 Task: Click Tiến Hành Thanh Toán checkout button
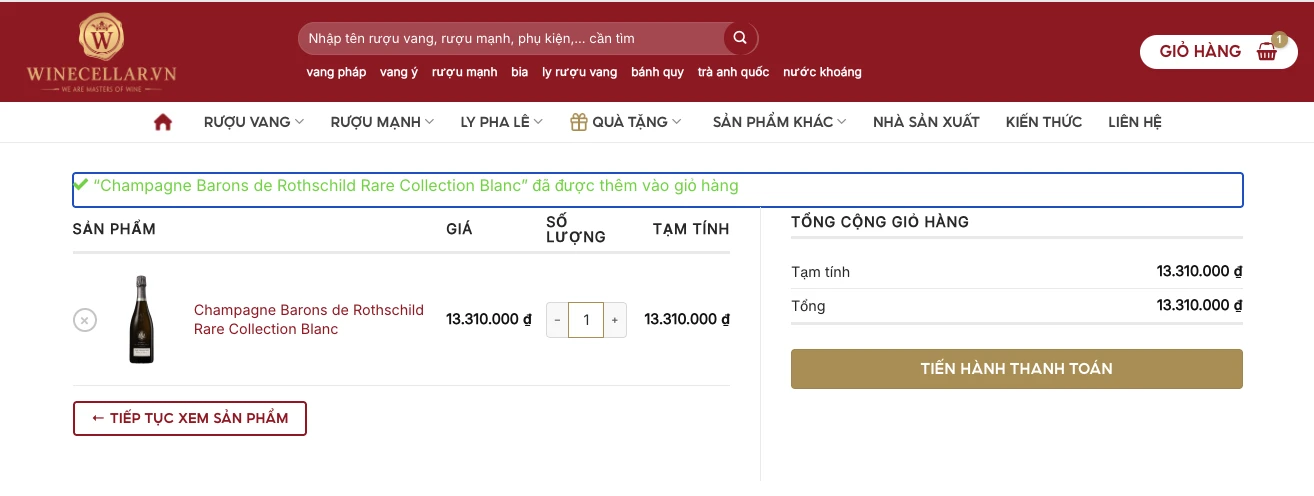(x=1017, y=369)
